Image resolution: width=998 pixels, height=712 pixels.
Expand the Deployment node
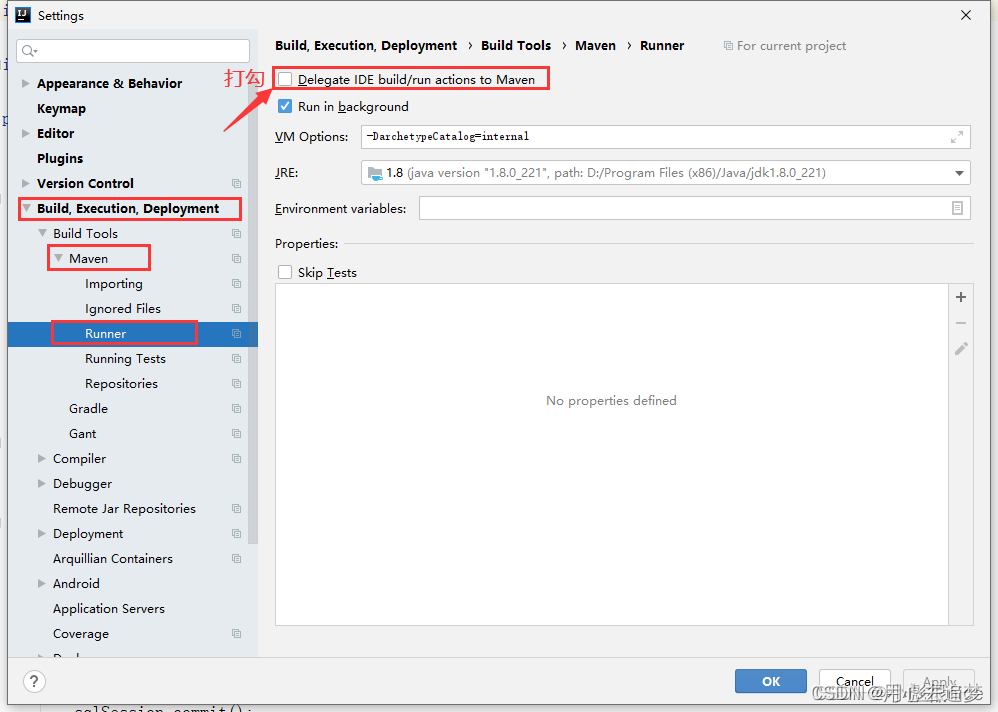pos(41,533)
